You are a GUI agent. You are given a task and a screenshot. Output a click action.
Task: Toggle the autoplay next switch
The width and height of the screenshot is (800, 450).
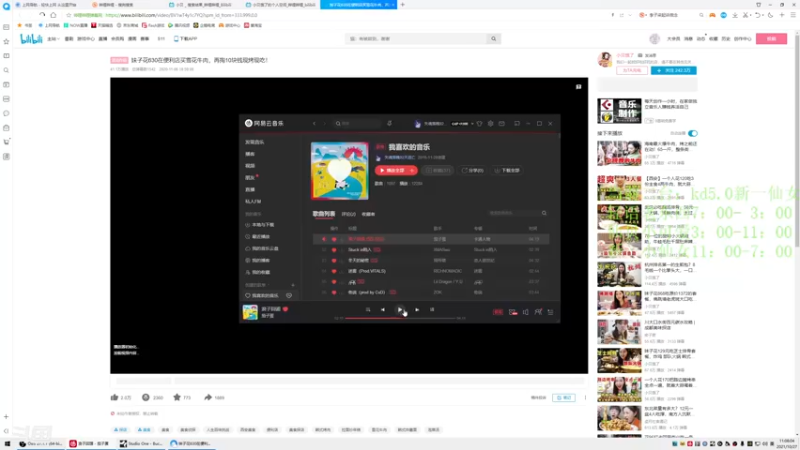point(692,133)
